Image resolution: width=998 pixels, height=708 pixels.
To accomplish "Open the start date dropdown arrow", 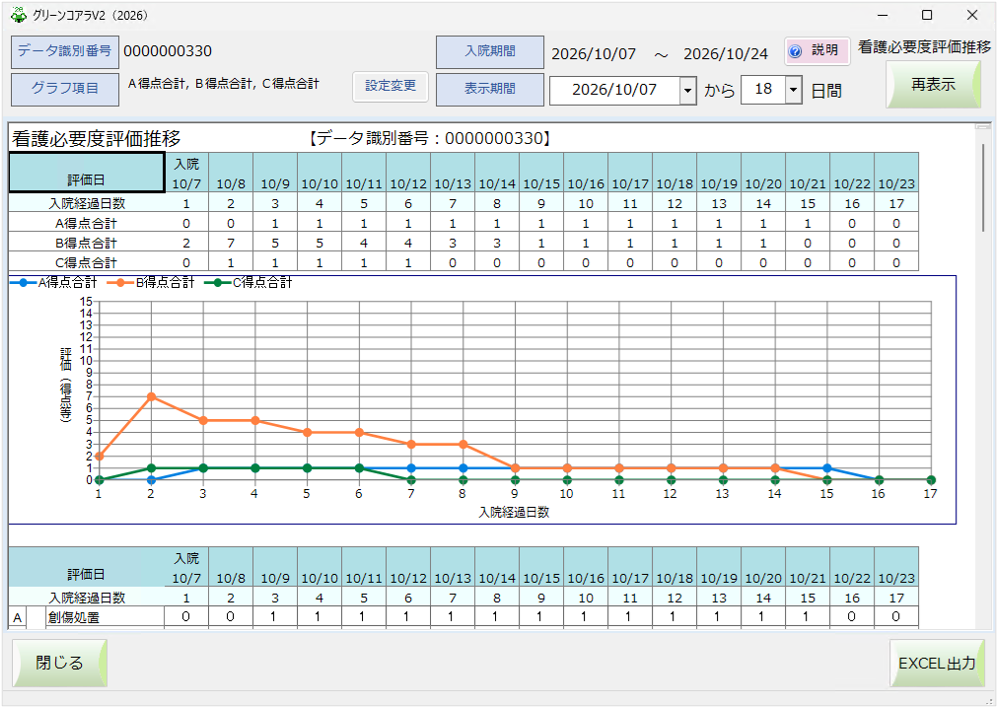I will click(687, 90).
